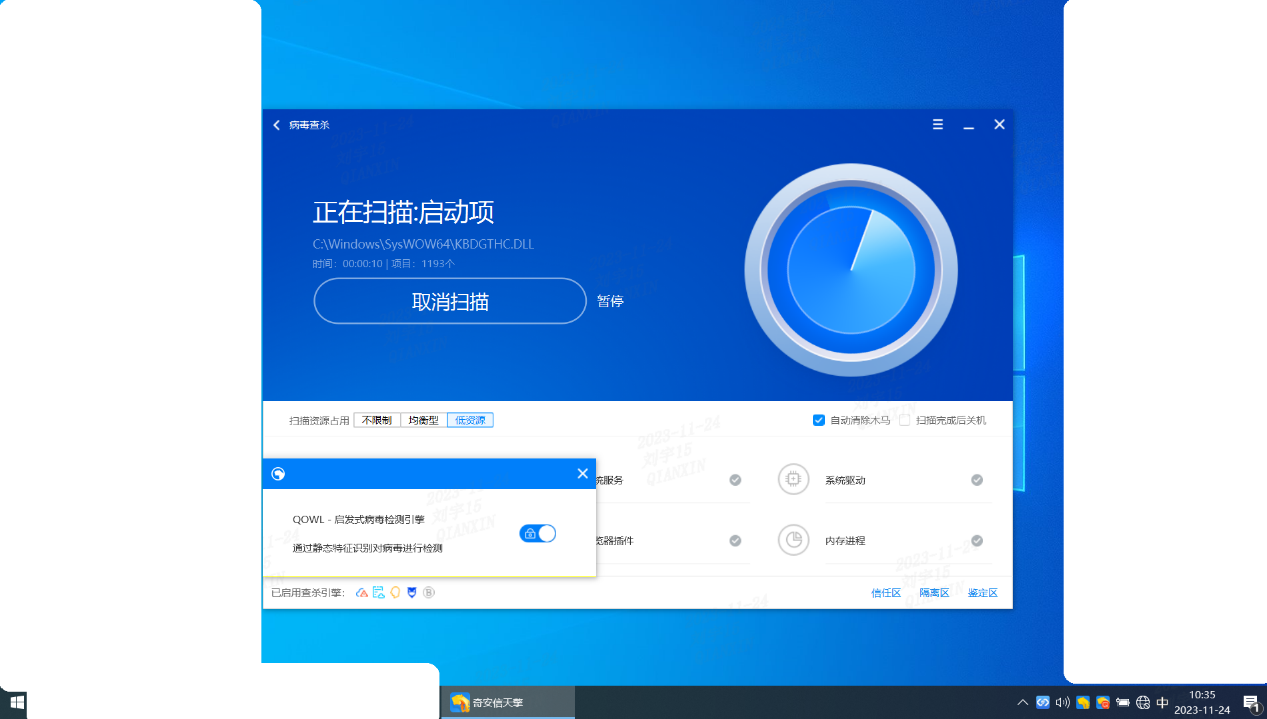Enable the 扫描完成后关机 checkbox
The width and height of the screenshot is (1267, 719).
point(904,420)
